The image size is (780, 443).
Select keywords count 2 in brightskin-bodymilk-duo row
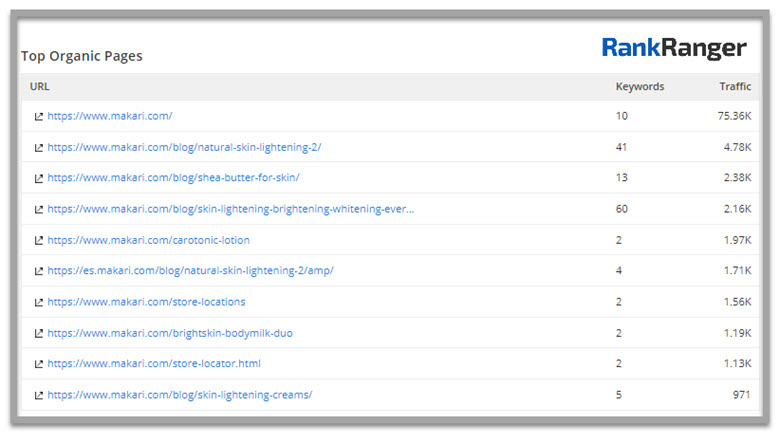(619, 333)
